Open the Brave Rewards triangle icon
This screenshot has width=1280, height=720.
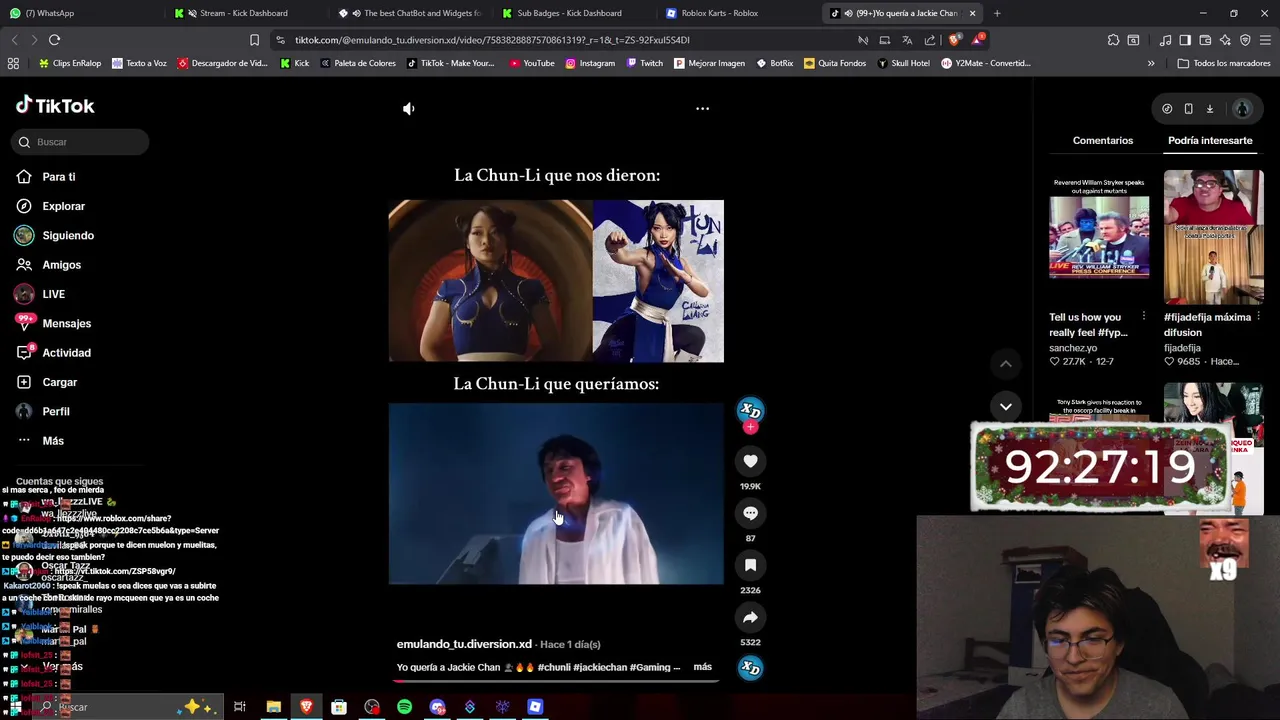[x=977, y=40]
